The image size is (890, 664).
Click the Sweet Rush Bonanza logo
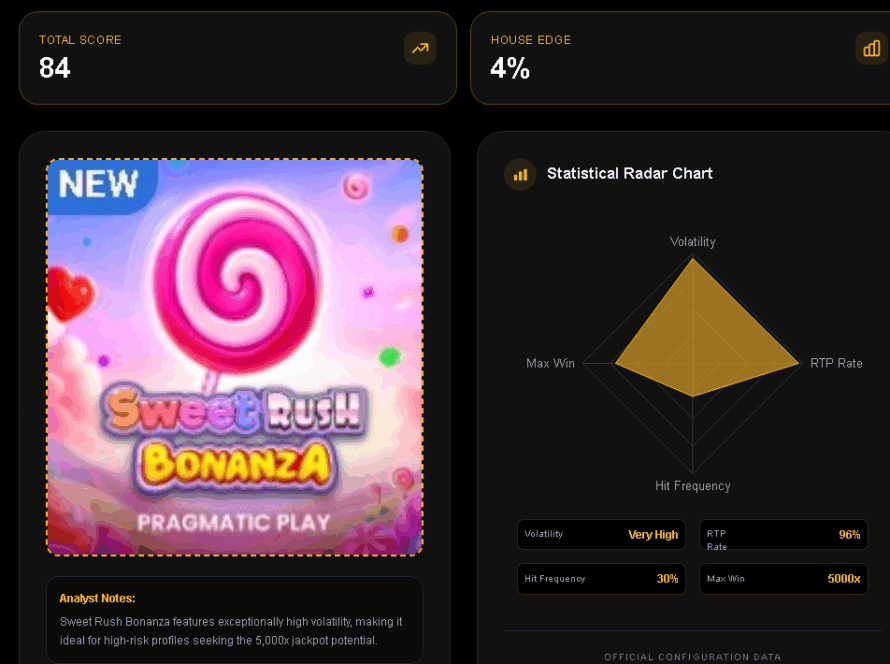(x=234, y=436)
